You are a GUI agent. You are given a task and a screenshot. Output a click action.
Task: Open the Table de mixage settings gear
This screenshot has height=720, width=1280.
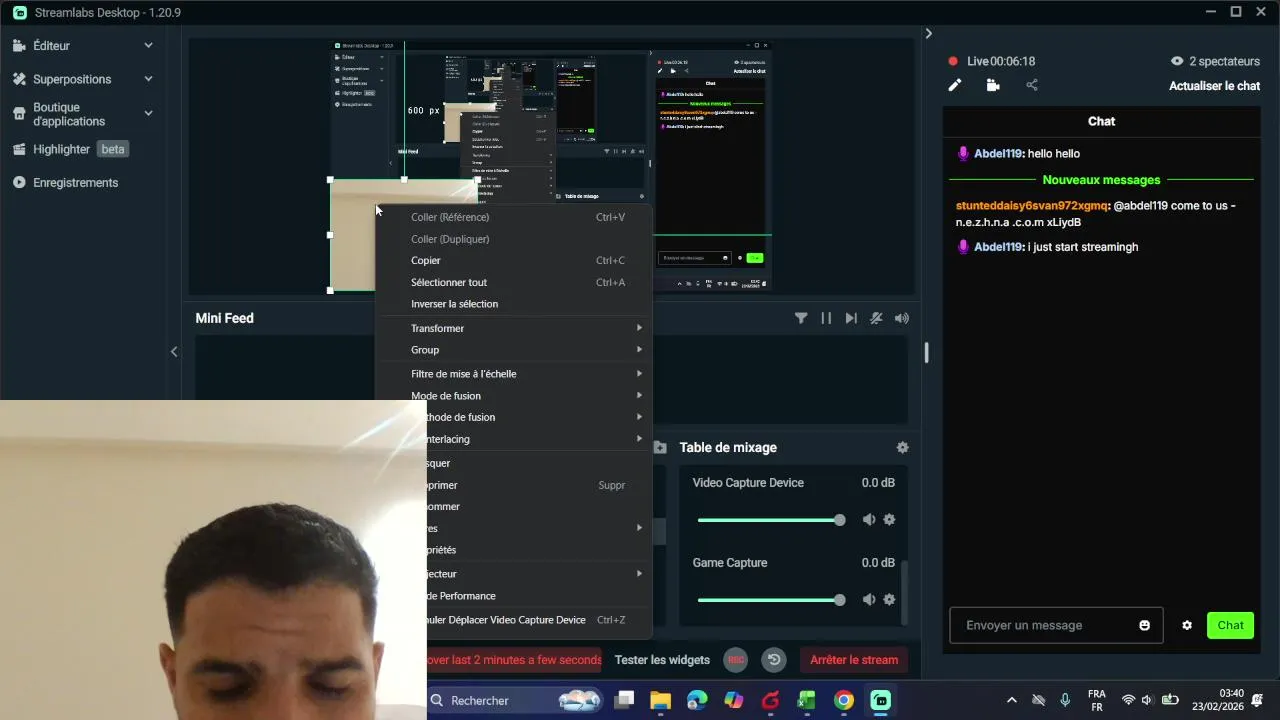pos(903,448)
